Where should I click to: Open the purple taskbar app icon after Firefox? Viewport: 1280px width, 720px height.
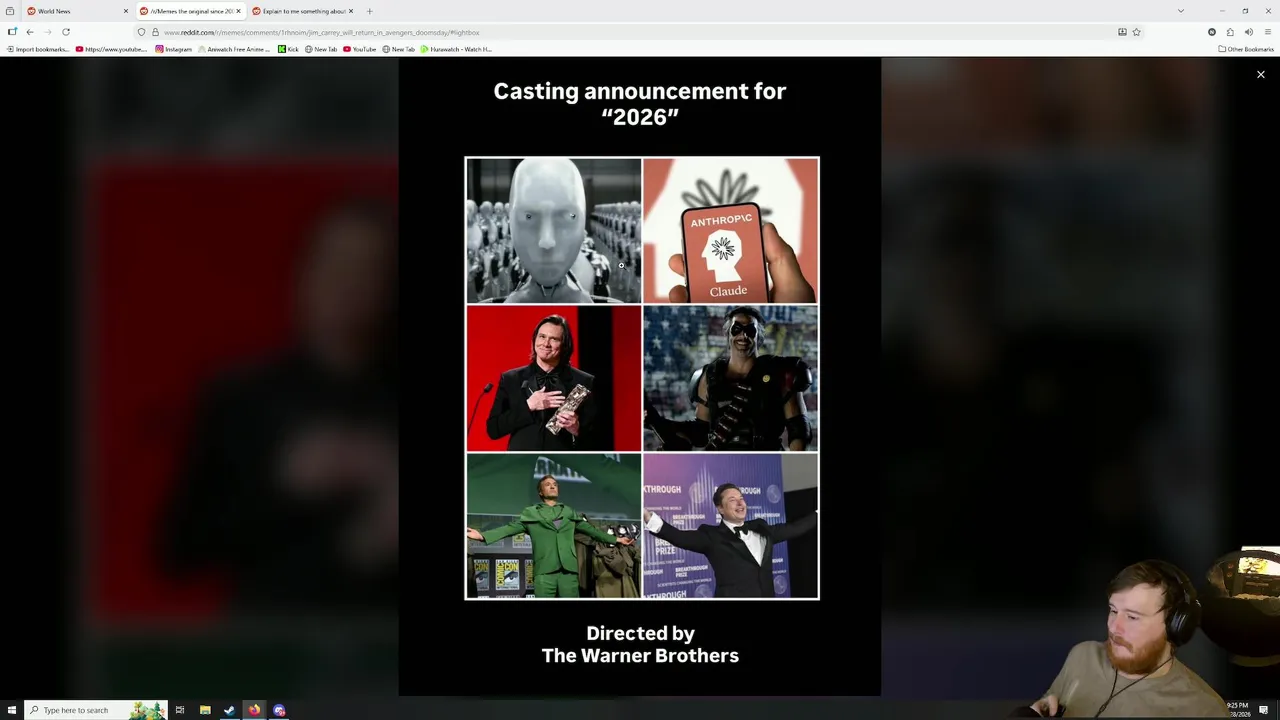tap(279, 710)
